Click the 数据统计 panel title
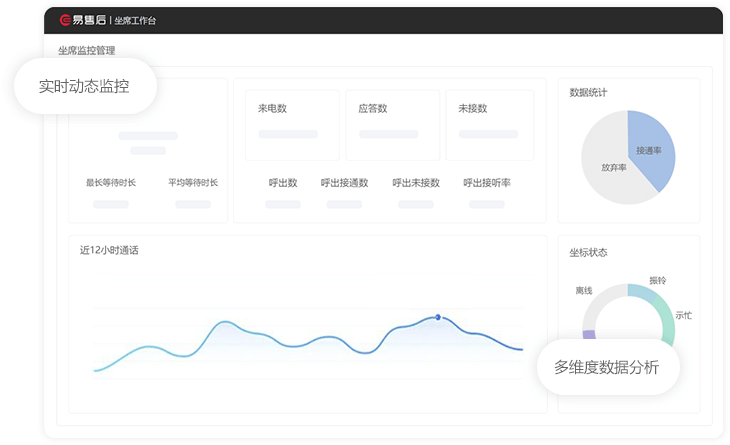Screen dimensions: 730x445 [x=588, y=92]
